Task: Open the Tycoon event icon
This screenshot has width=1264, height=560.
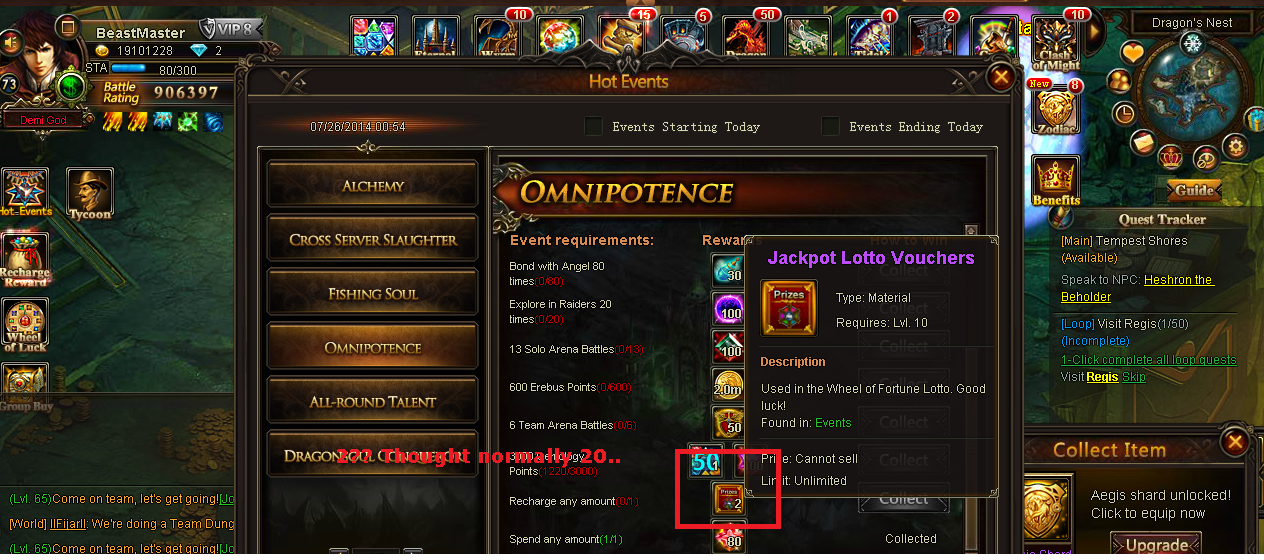Action: 89,193
